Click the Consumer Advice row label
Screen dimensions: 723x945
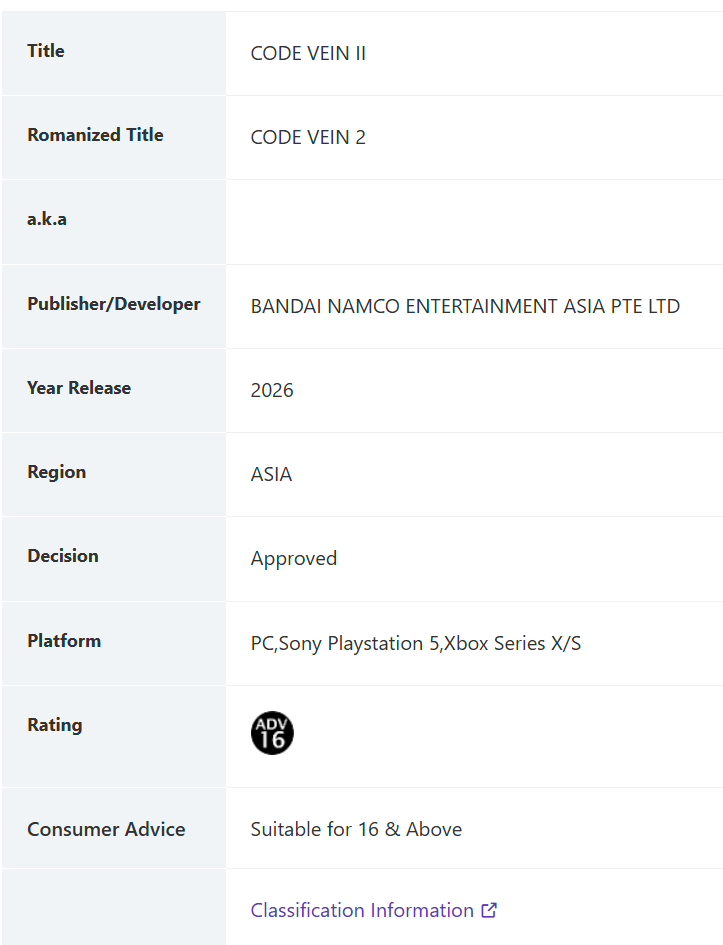[x=106, y=829]
